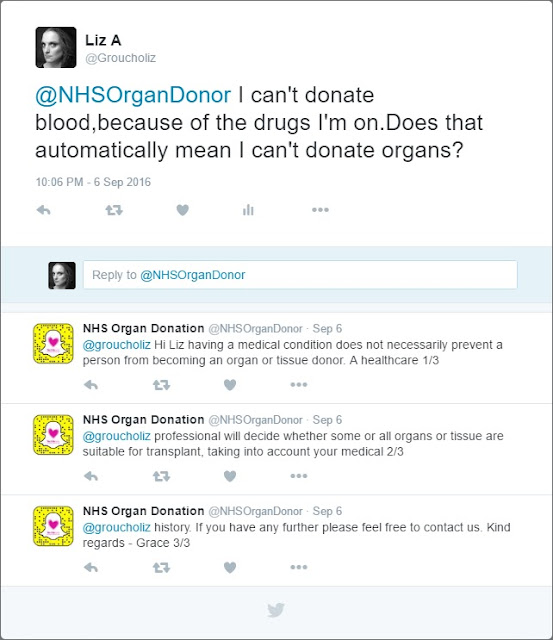Click the Twitter bird icon at bottom
Viewport: 553px width, 640px height.
(x=276, y=610)
